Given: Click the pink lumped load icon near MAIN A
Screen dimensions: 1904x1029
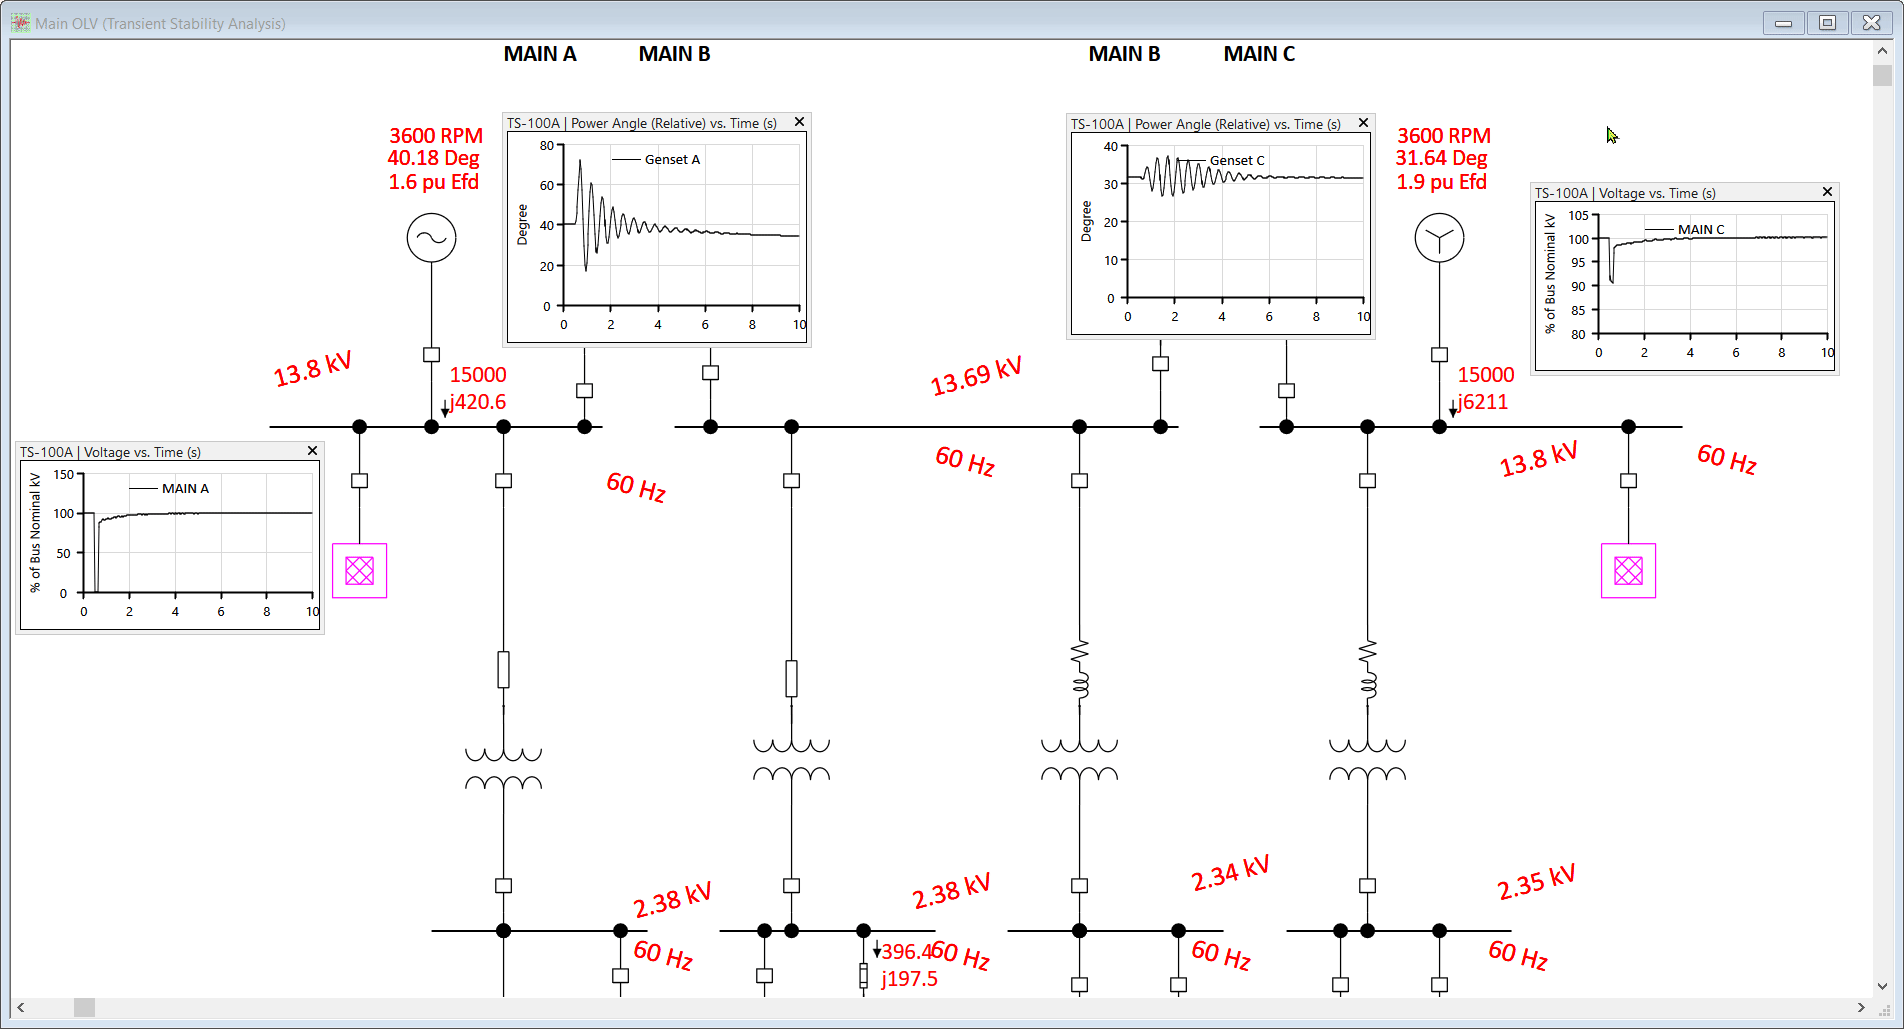Looking at the screenshot, I should pos(359,571).
